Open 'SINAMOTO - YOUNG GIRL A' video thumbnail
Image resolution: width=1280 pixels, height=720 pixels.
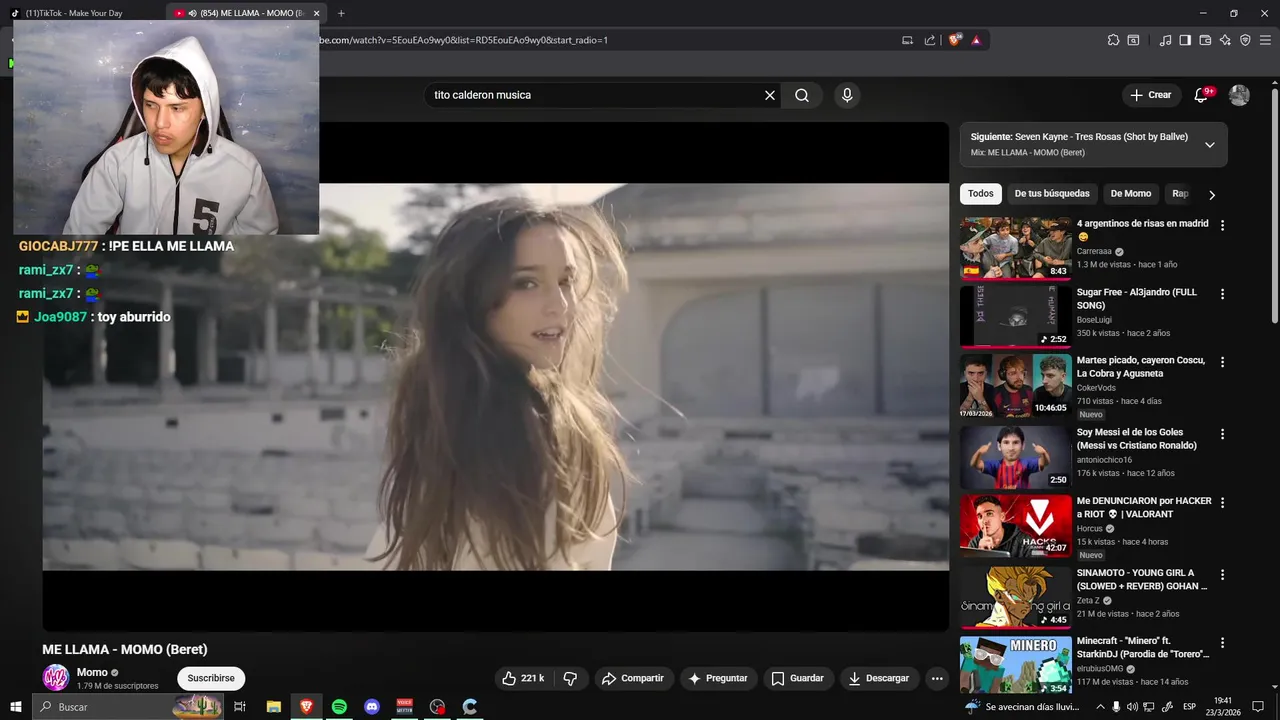(x=1015, y=598)
